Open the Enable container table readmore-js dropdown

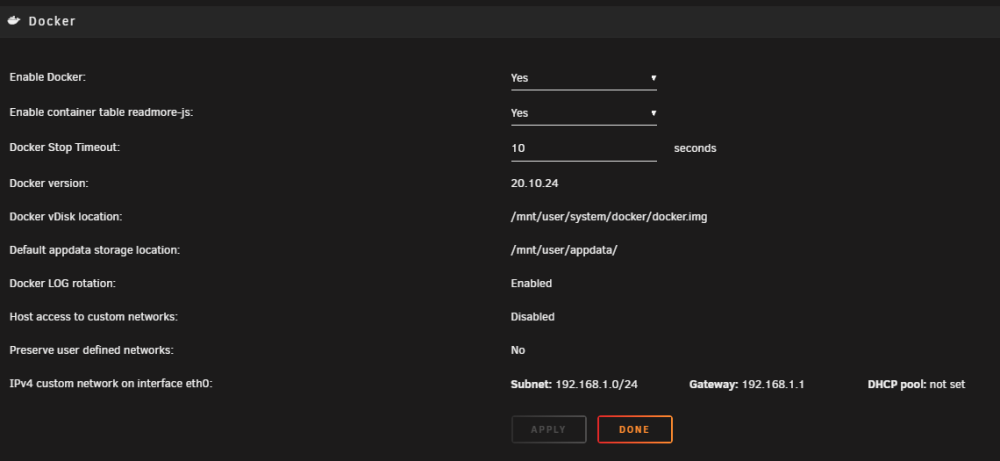click(x=584, y=113)
